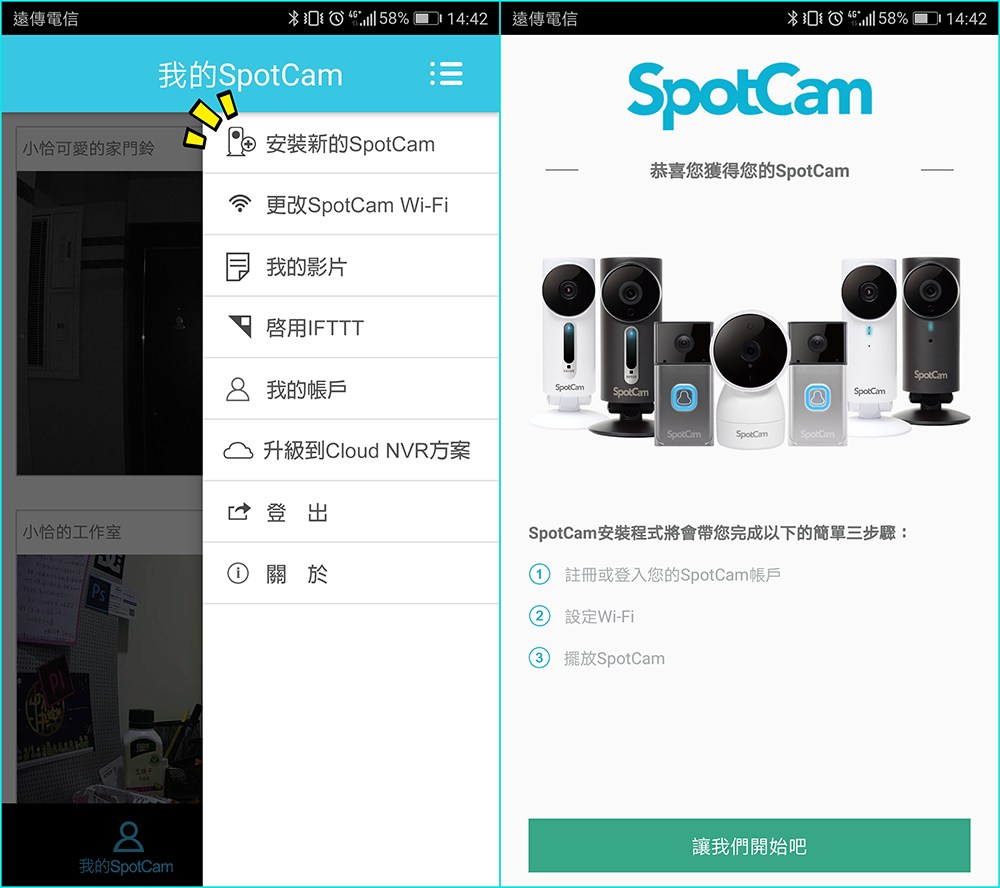1000x888 pixels.
Task: Open 我的影片 menu entry
Action: pos(351,266)
